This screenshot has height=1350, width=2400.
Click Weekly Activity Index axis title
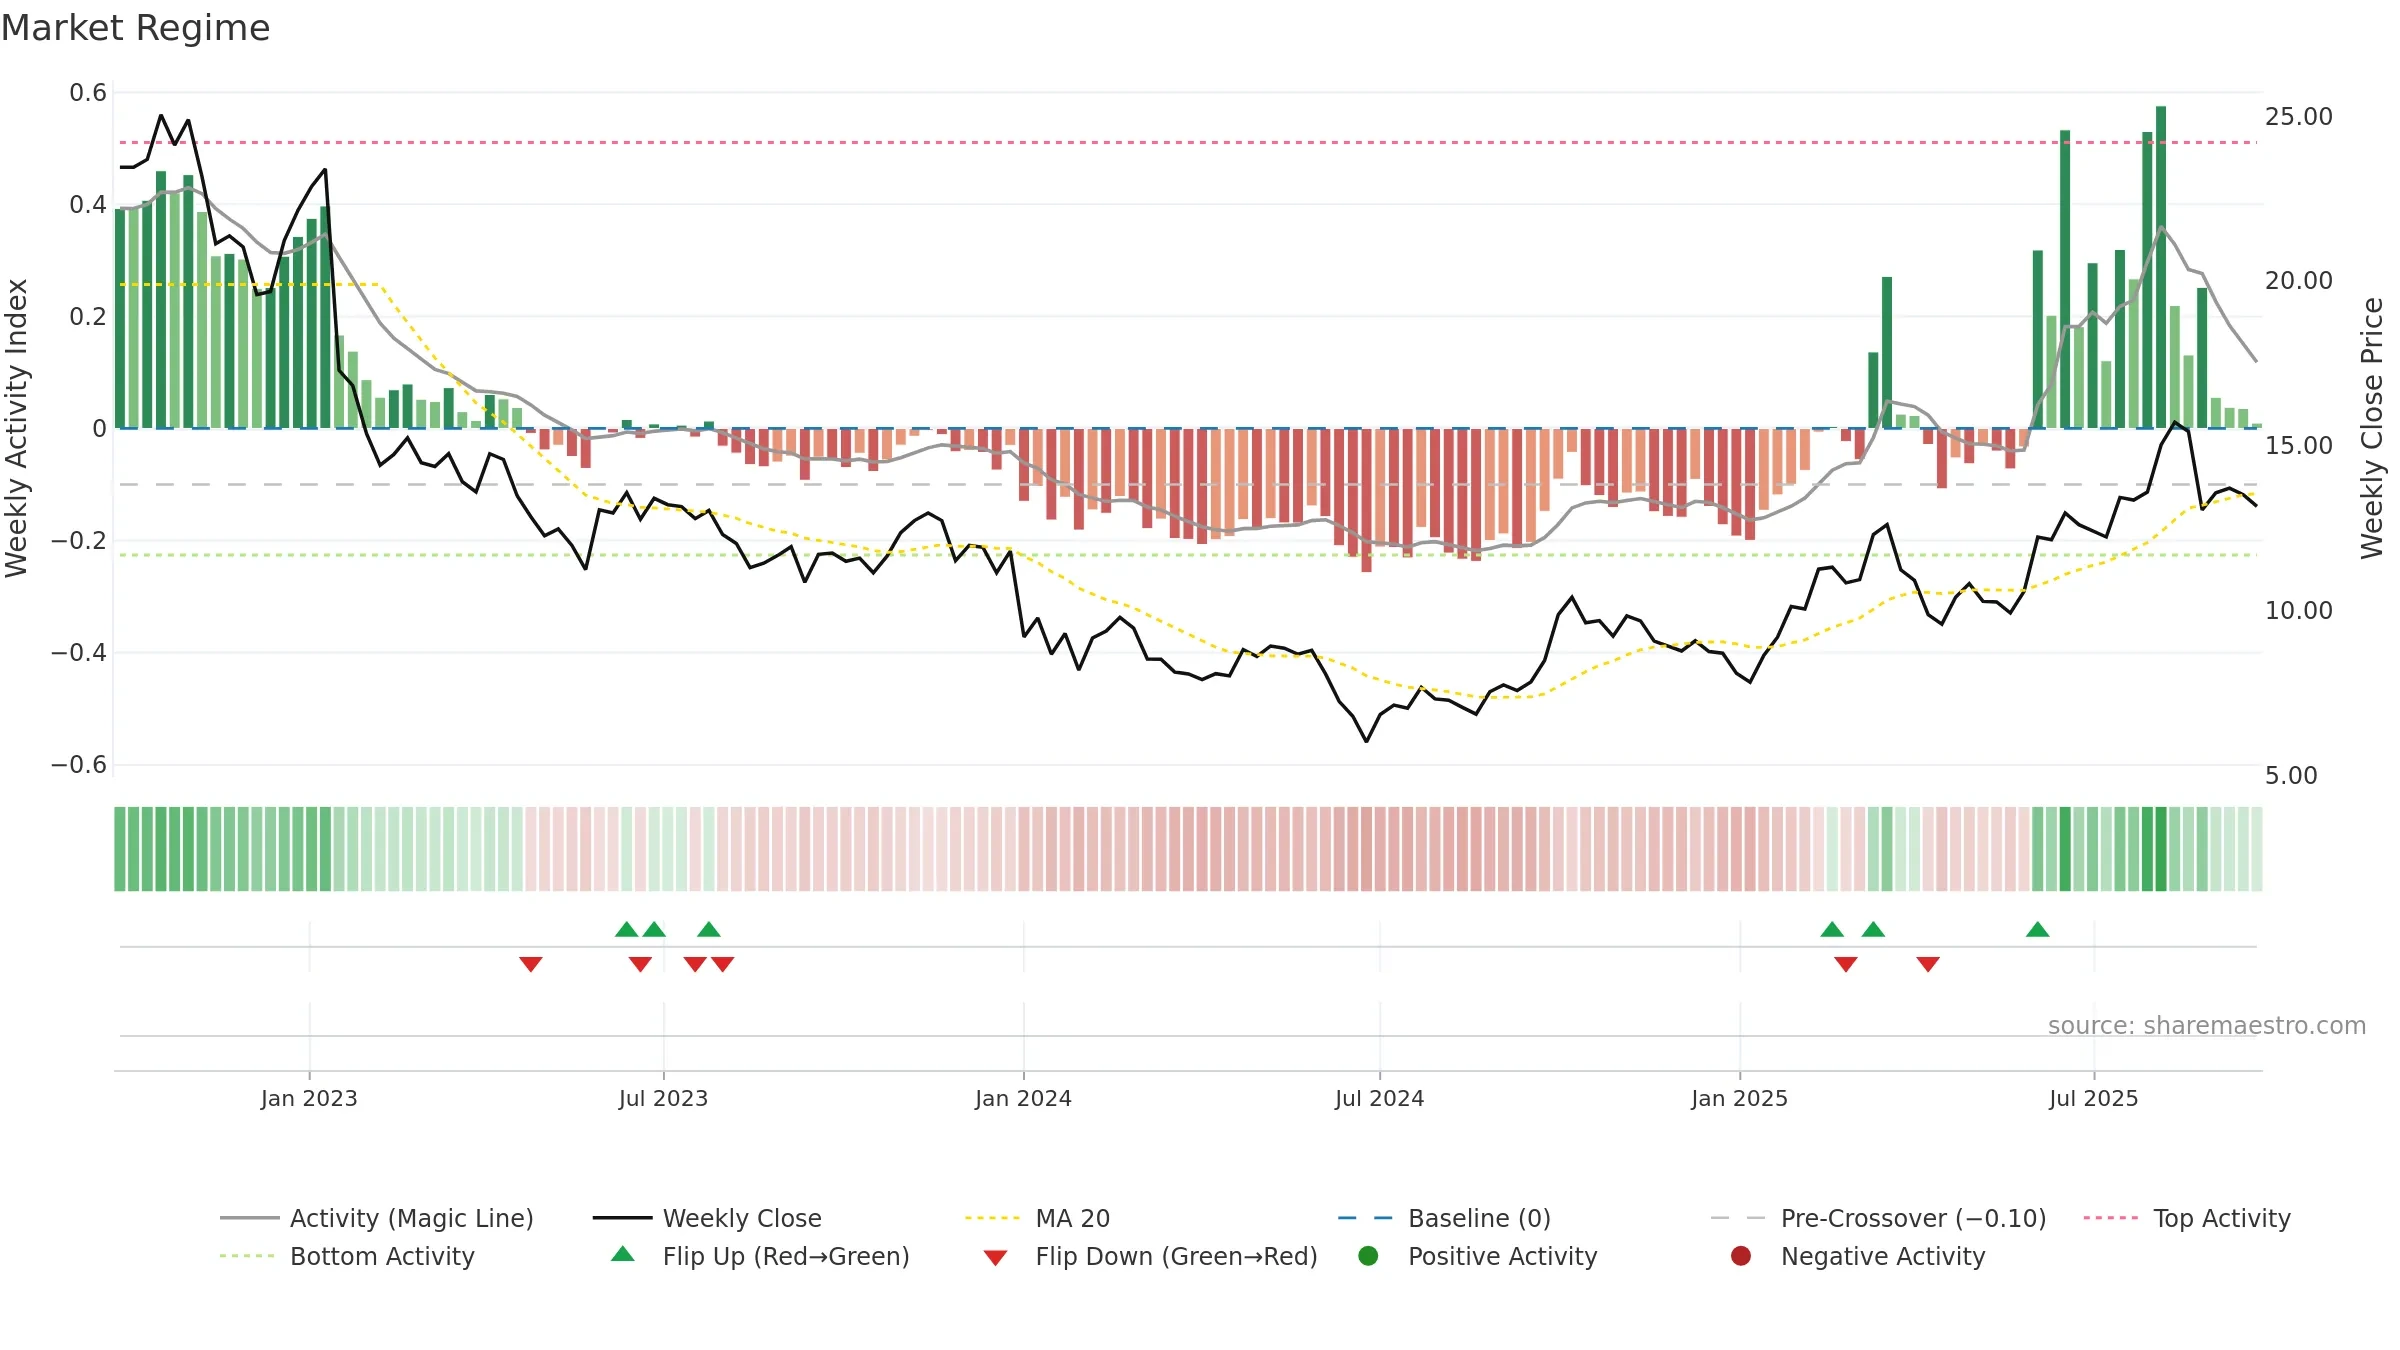(17, 428)
